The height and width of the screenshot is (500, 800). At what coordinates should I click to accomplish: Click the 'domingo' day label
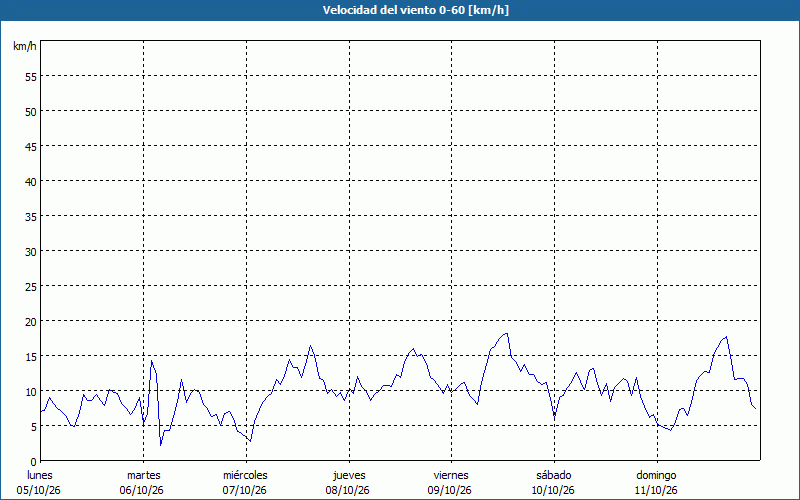(656, 475)
